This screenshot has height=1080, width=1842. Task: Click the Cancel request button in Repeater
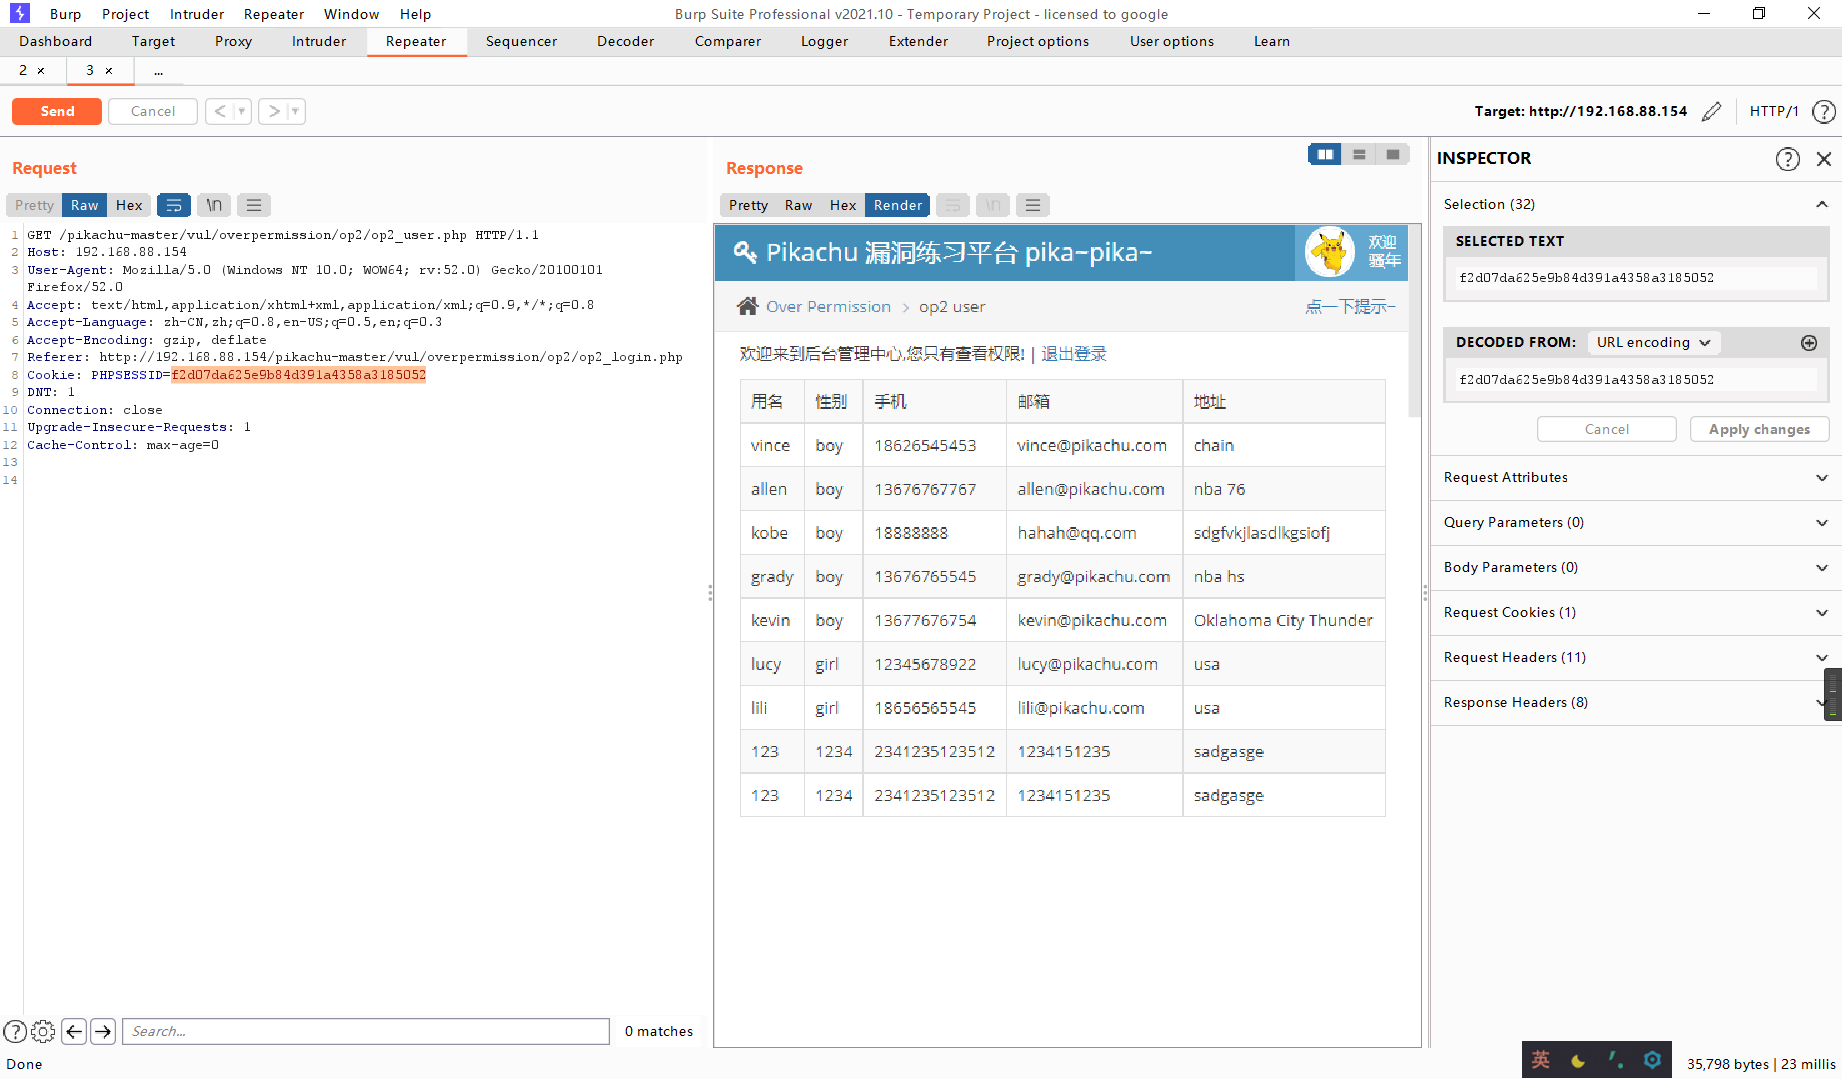(x=153, y=111)
